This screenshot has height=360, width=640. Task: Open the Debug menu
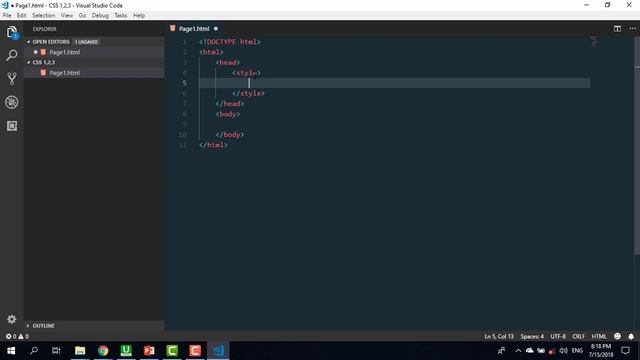(100, 15)
